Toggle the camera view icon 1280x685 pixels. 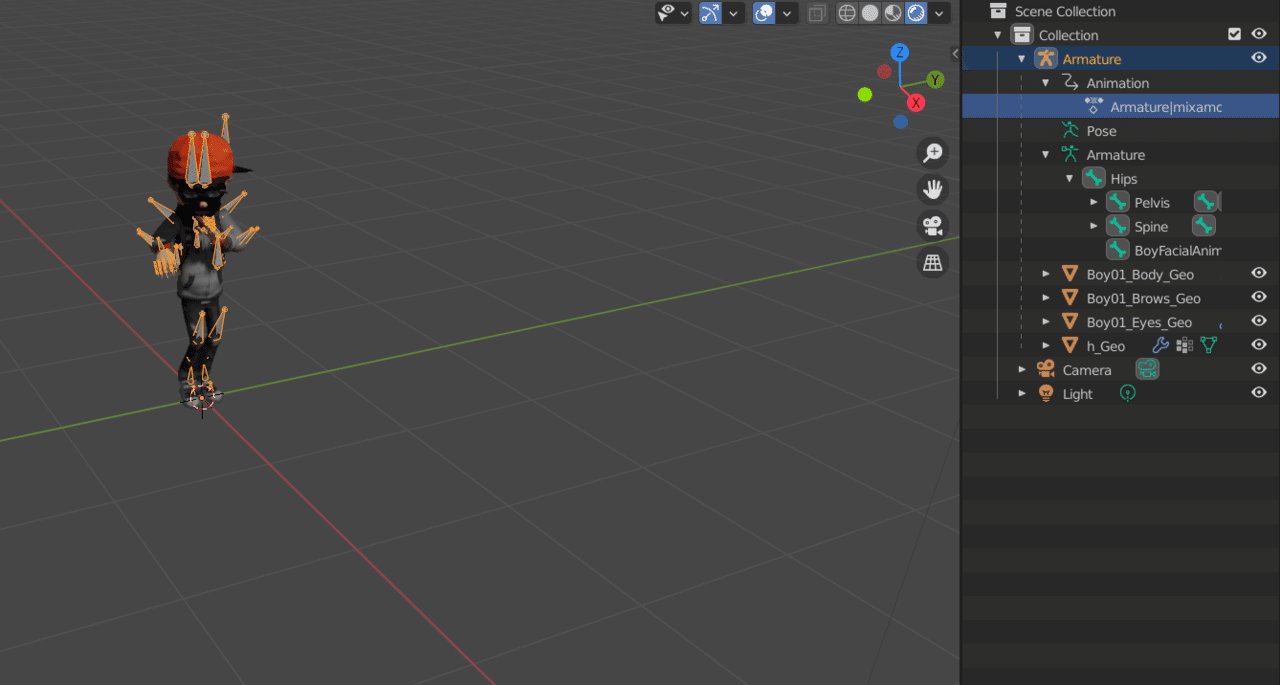933,225
